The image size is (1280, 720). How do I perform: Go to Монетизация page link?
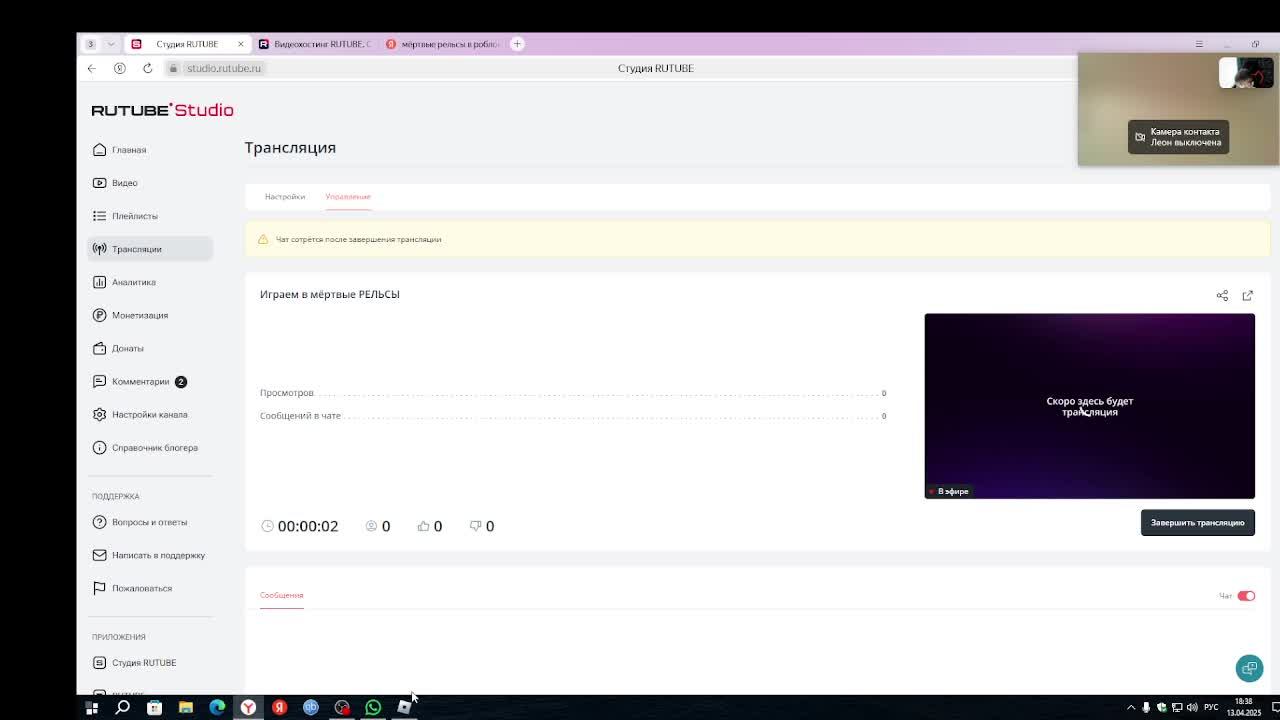click(x=140, y=315)
